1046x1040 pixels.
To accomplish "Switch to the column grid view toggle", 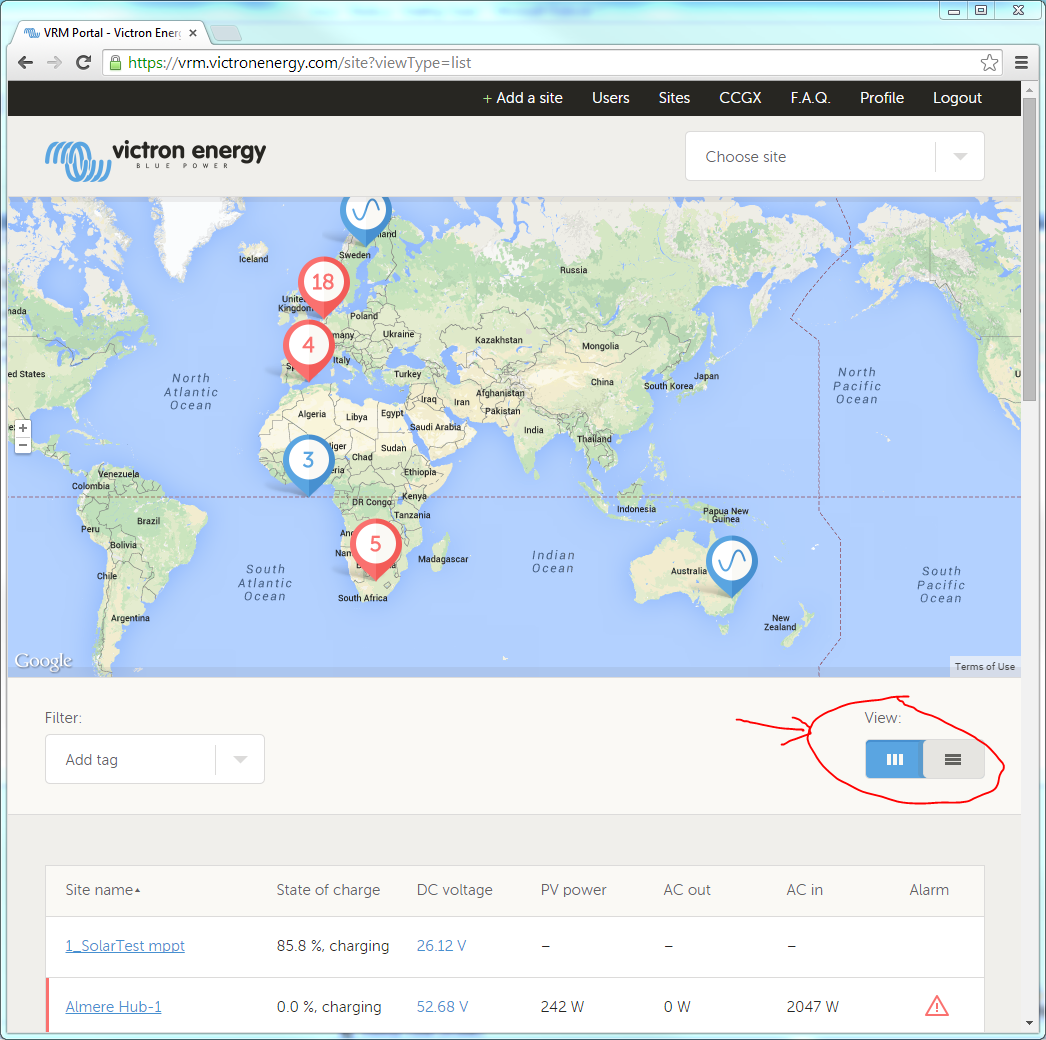I will coord(894,760).
